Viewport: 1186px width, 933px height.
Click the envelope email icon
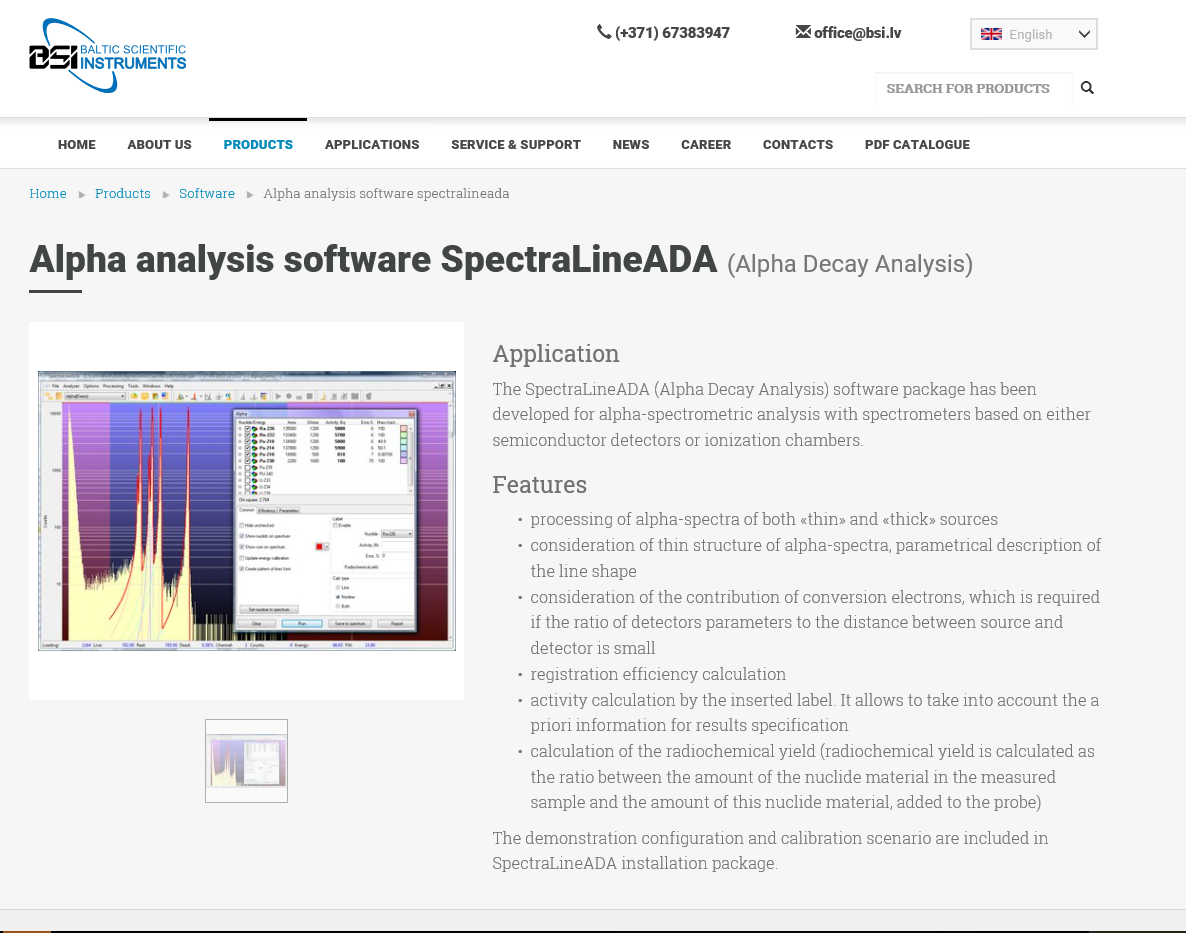[x=803, y=32]
